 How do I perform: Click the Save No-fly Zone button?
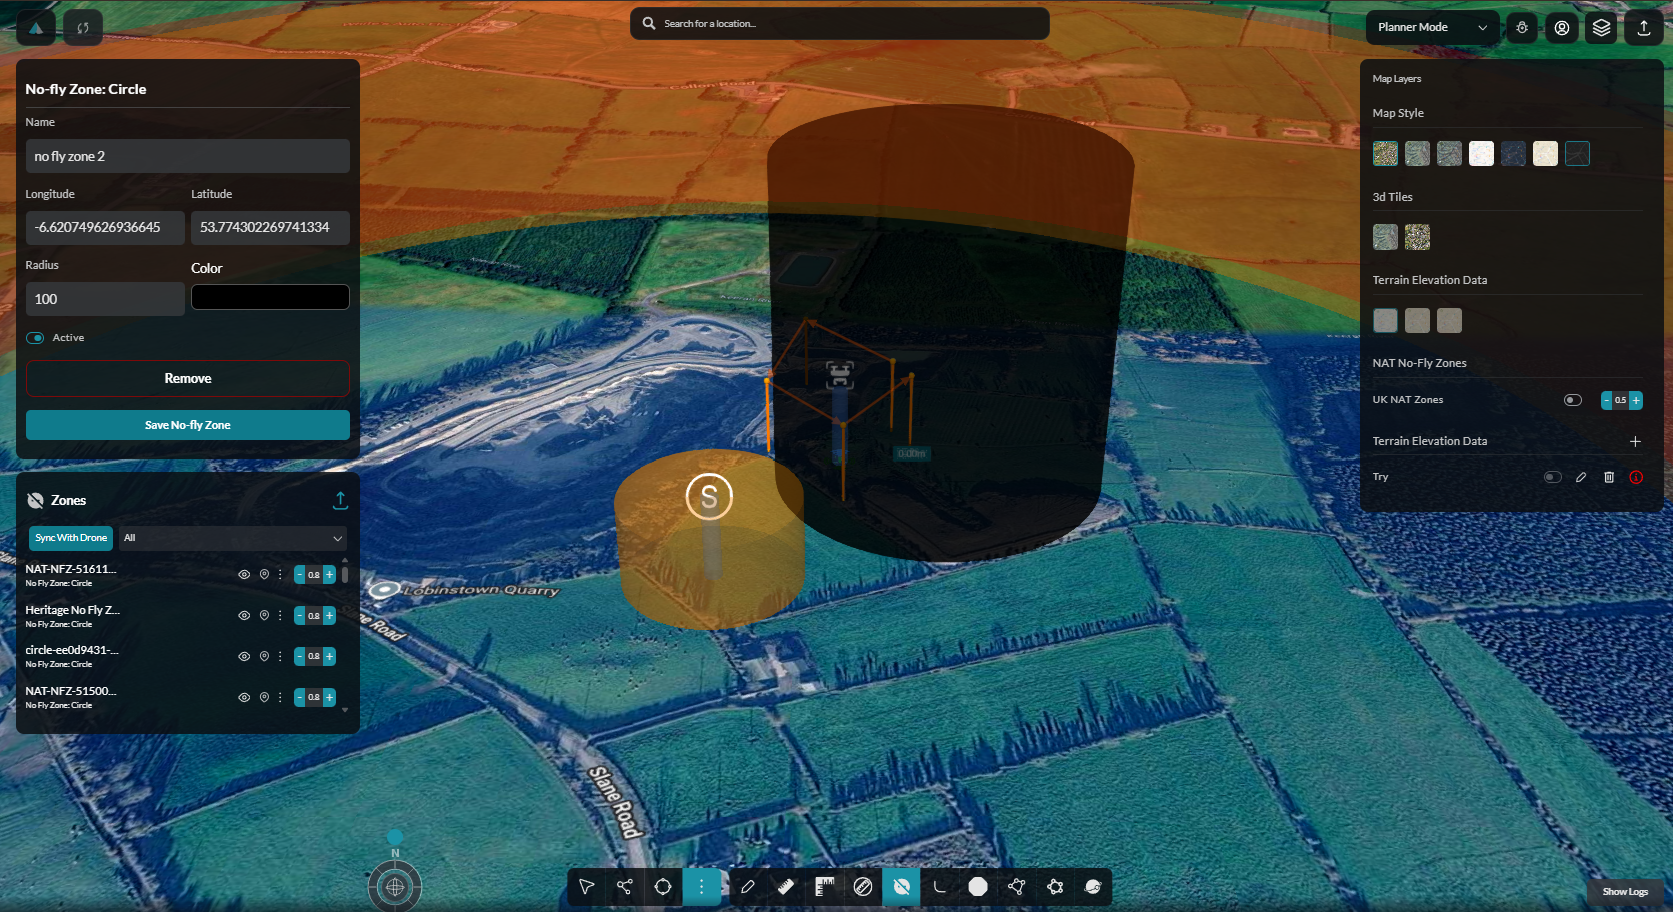point(188,425)
